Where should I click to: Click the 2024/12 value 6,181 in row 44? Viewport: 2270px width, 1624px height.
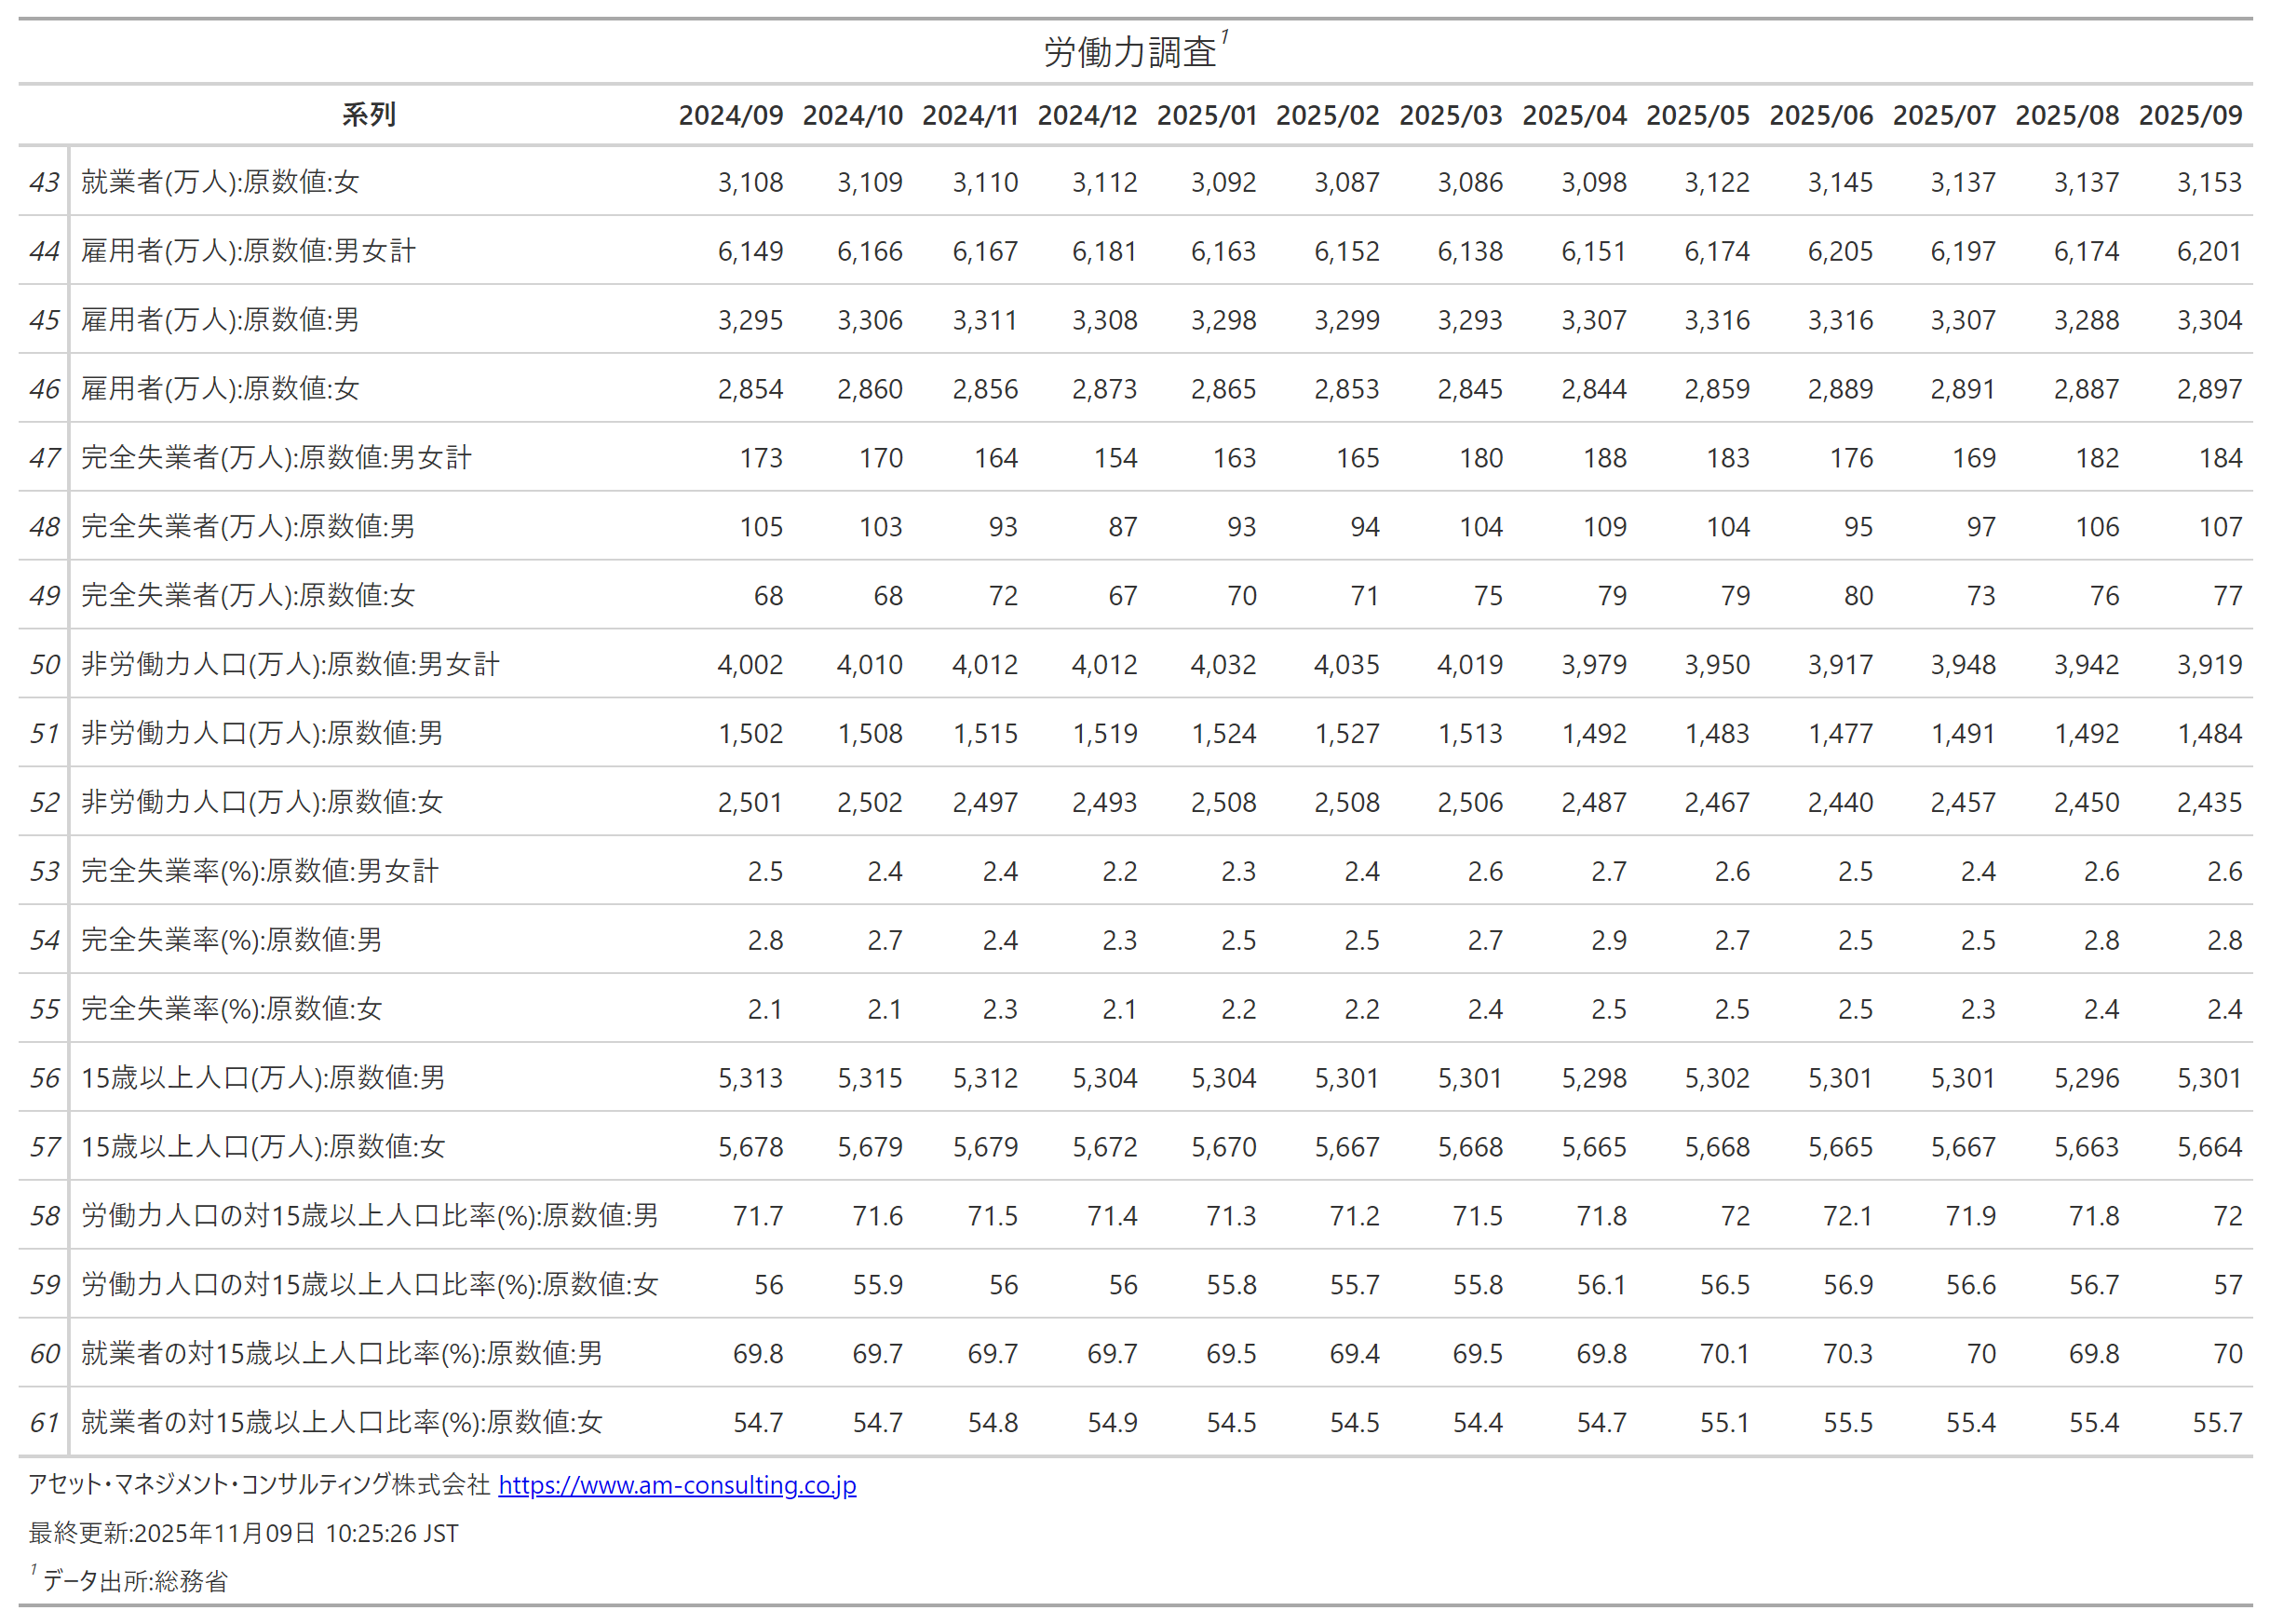coord(1104,251)
